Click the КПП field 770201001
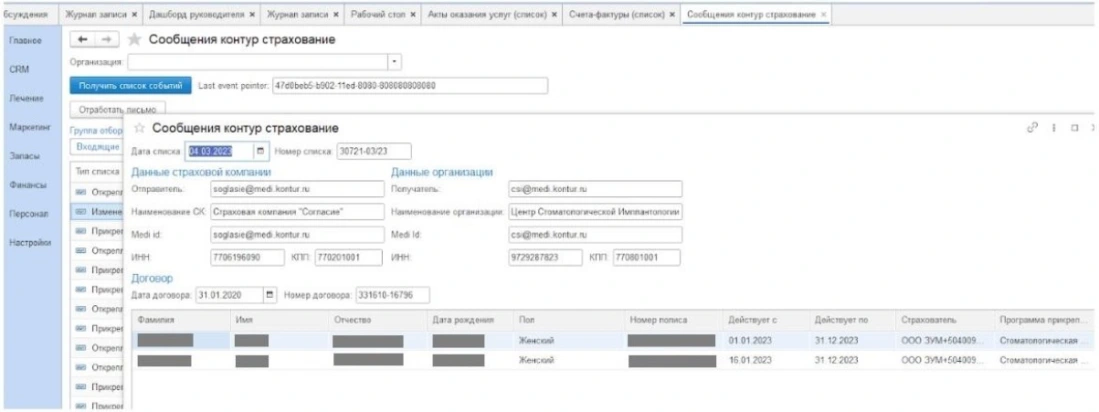Image resolution: width=1099 pixels, height=412 pixels. 348,257
